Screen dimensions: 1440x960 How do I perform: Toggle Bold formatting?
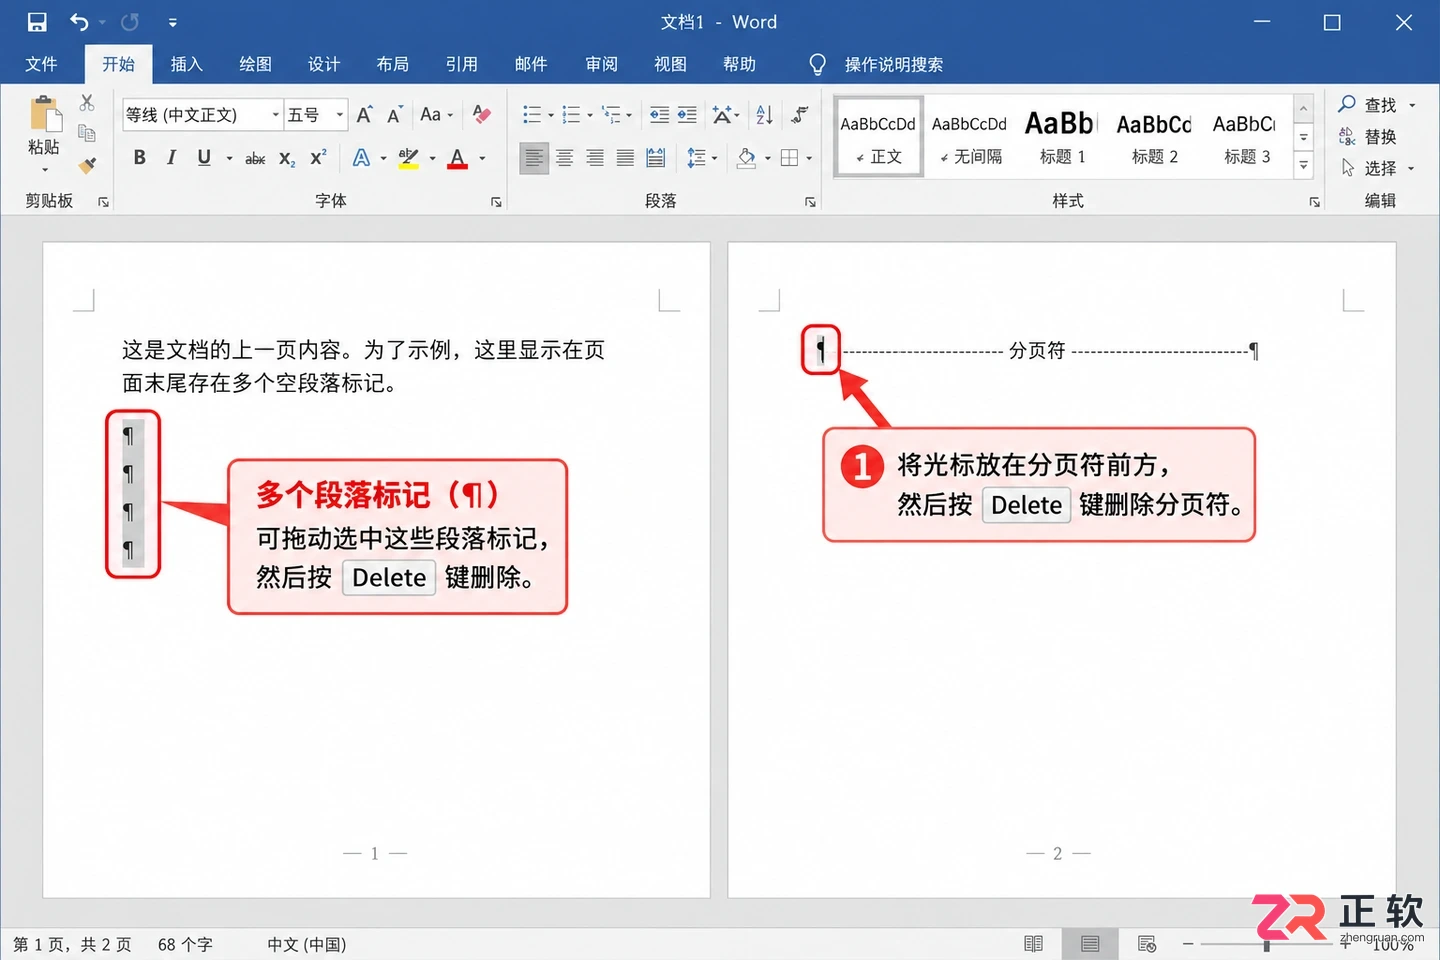pyautogui.click(x=140, y=158)
